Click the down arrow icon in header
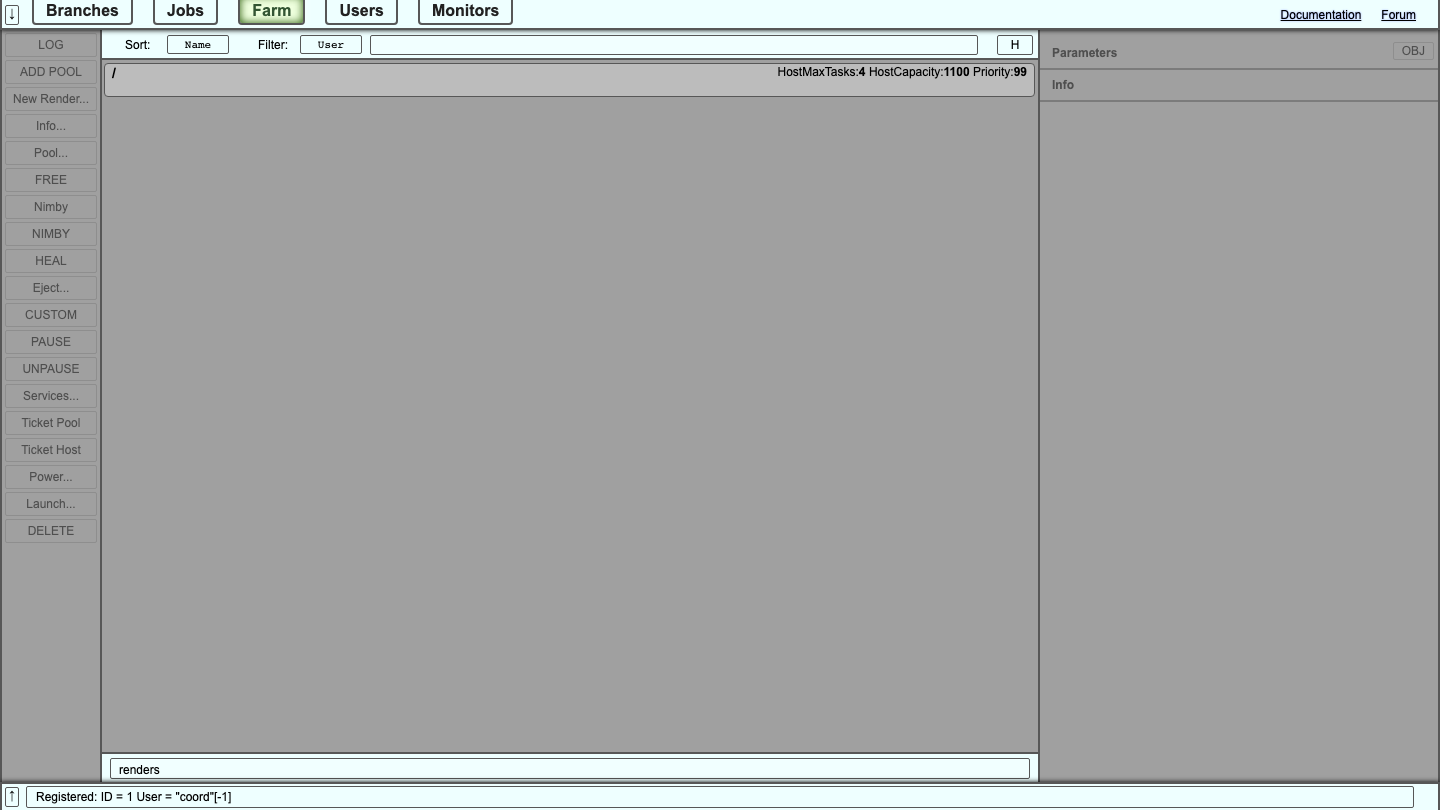 coord(12,14)
